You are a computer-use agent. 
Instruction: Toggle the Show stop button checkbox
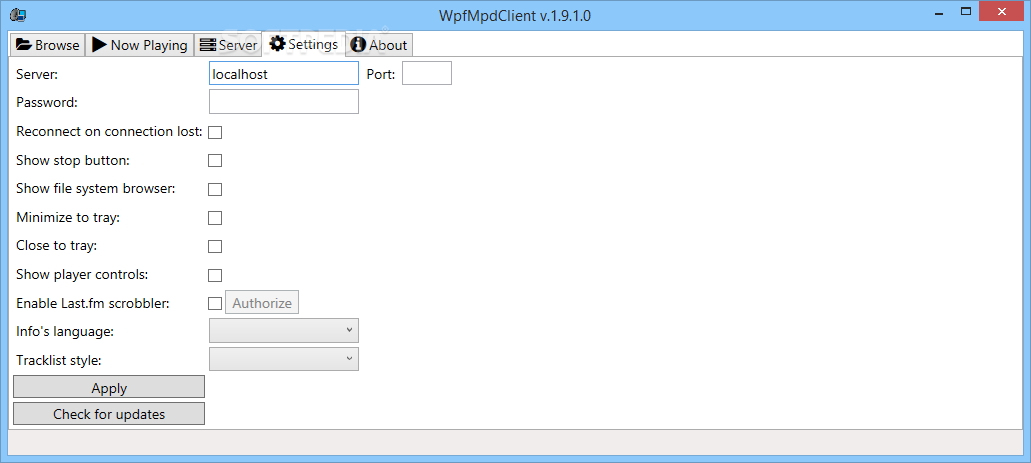(x=215, y=160)
